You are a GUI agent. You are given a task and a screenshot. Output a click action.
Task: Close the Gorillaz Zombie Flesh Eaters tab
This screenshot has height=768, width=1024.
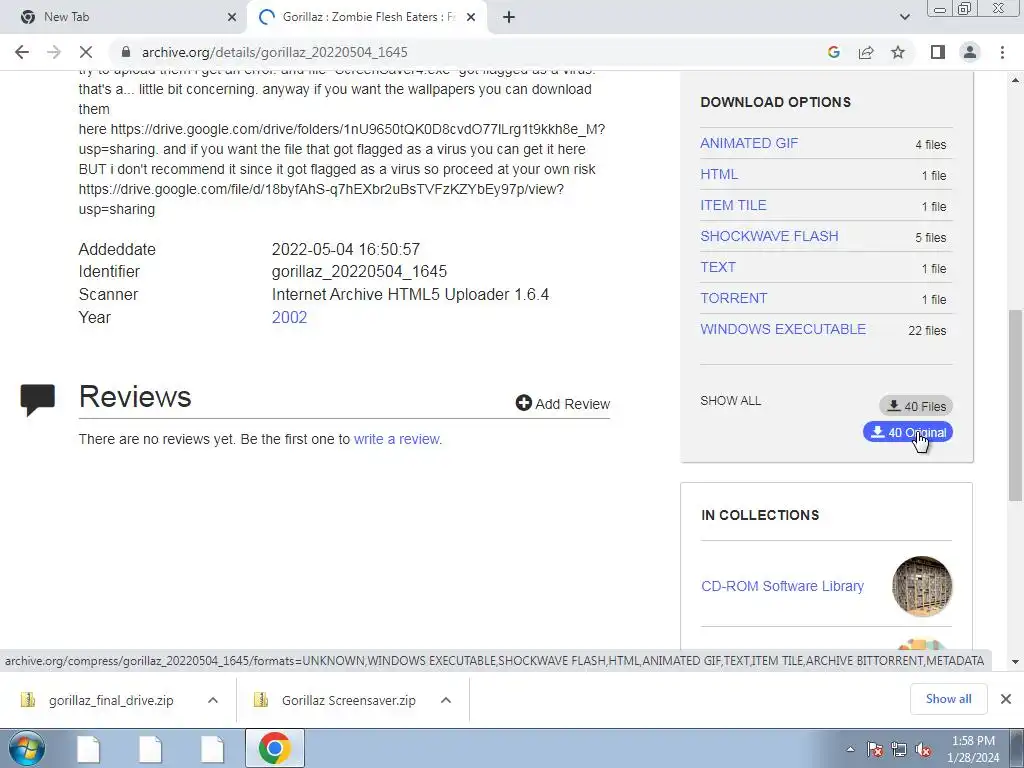pos(471,17)
